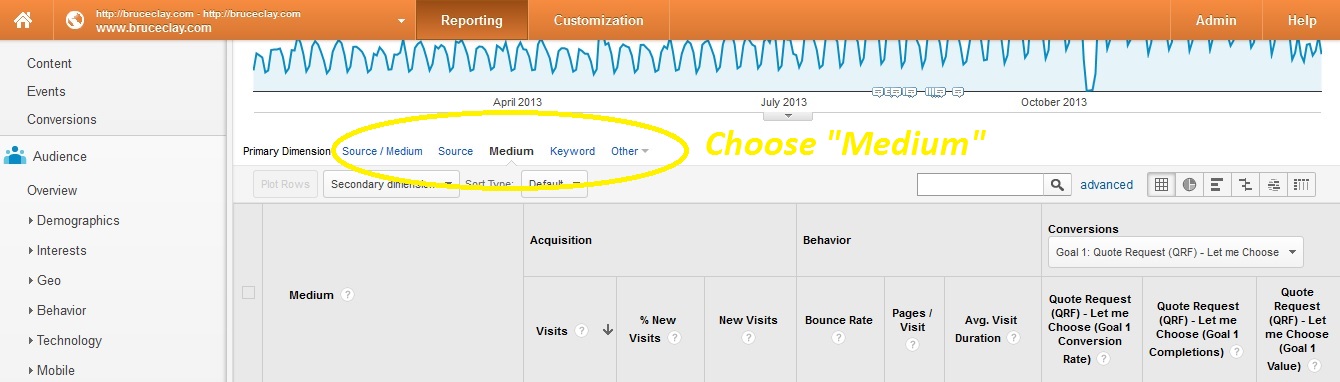Open the Goal 1 Quote Request dropdown
The image size is (1340, 382).
tap(1175, 252)
